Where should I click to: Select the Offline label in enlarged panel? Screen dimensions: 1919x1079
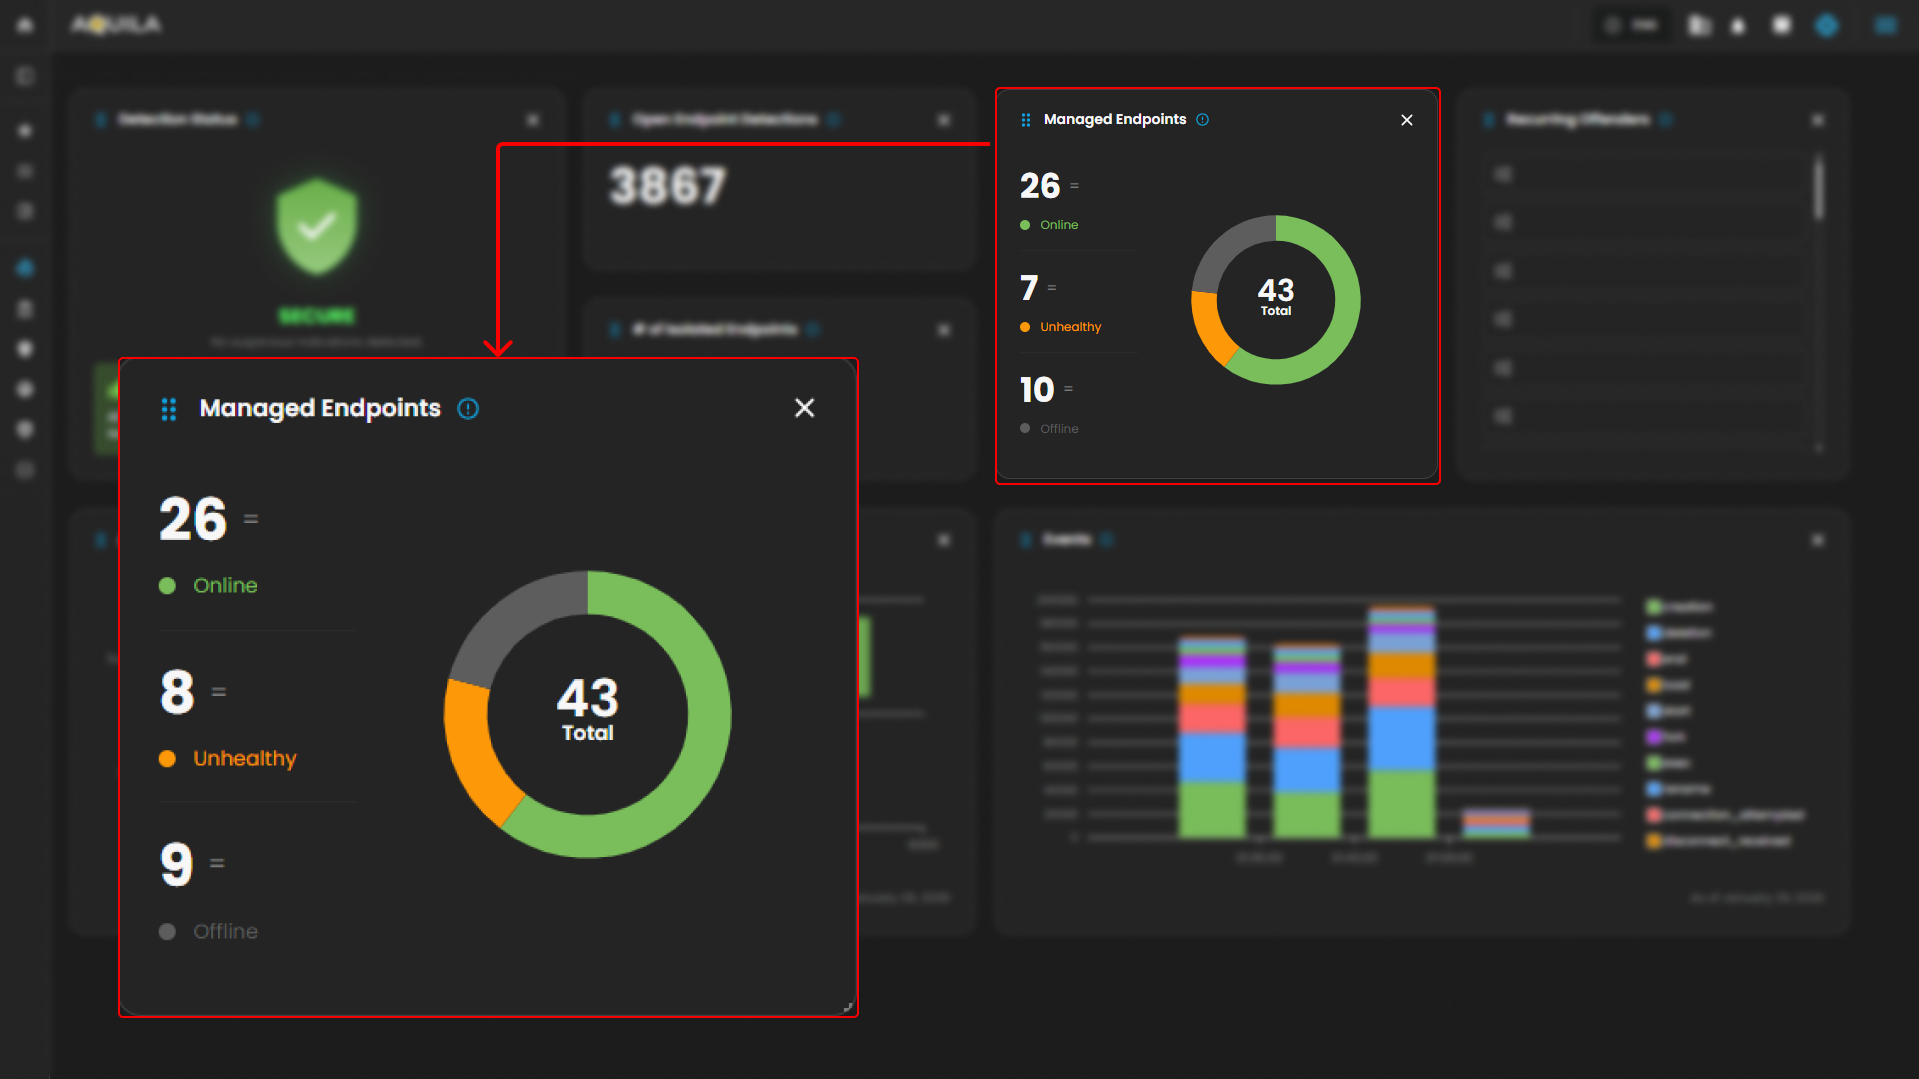225,932
